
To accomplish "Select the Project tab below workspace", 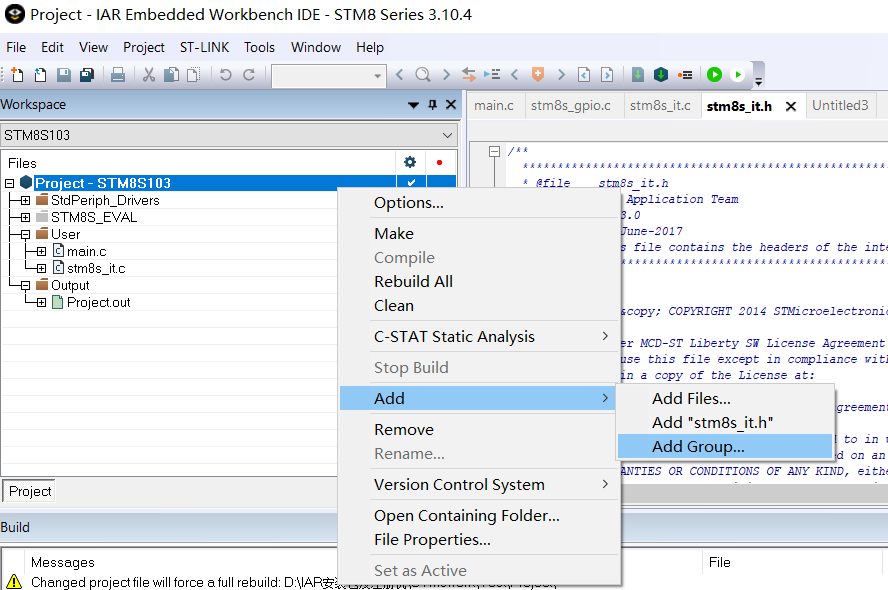I will click(29, 491).
